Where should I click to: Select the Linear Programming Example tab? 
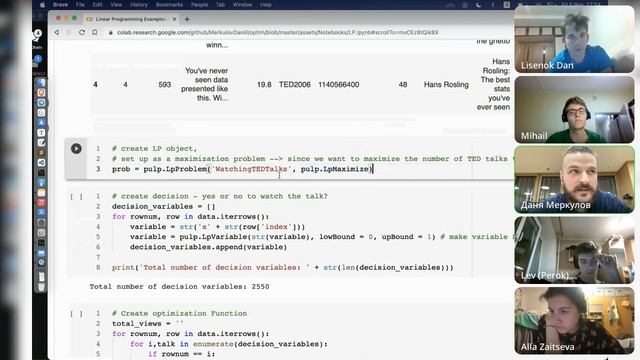click(x=130, y=19)
